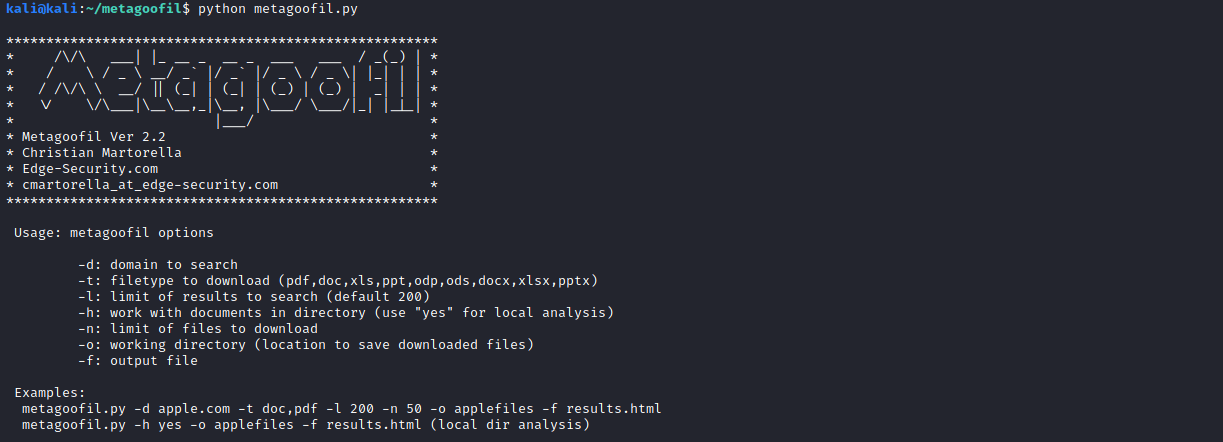Click the local dir analysis example line
Viewport: 1223px width, 442px height.
305,425
